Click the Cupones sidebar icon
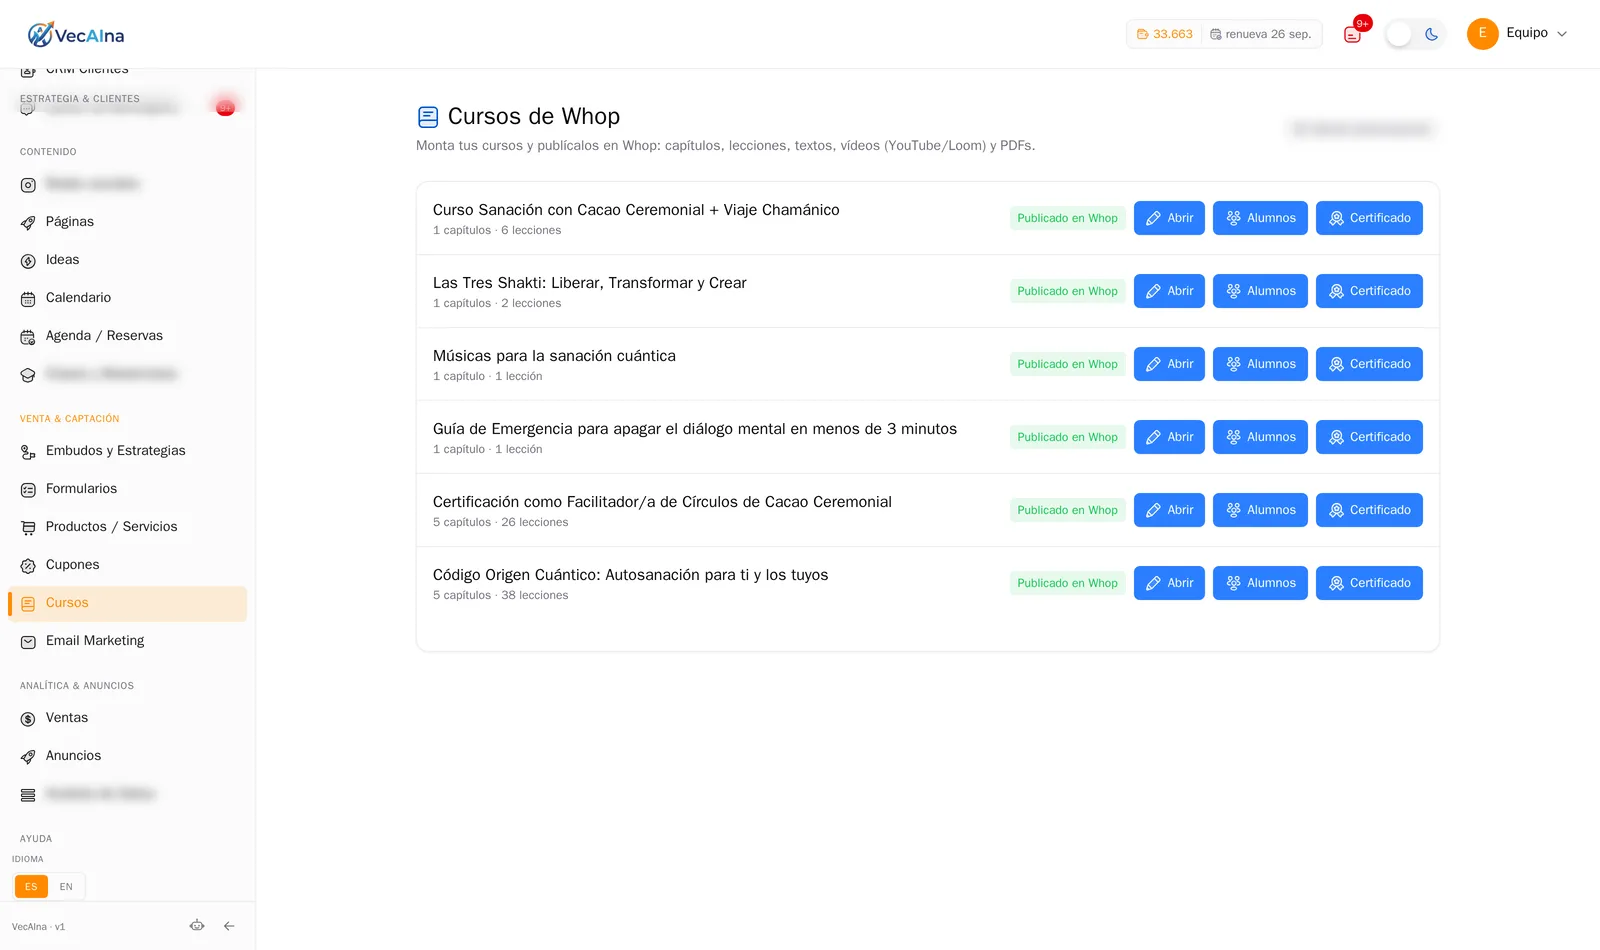 28,566
